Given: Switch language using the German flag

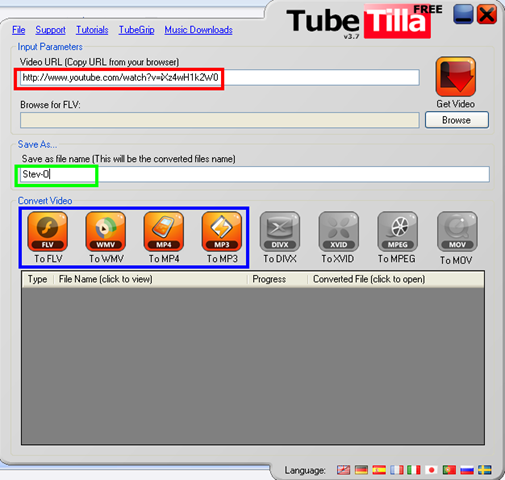Looking at the screenshot, I should 361,470.
